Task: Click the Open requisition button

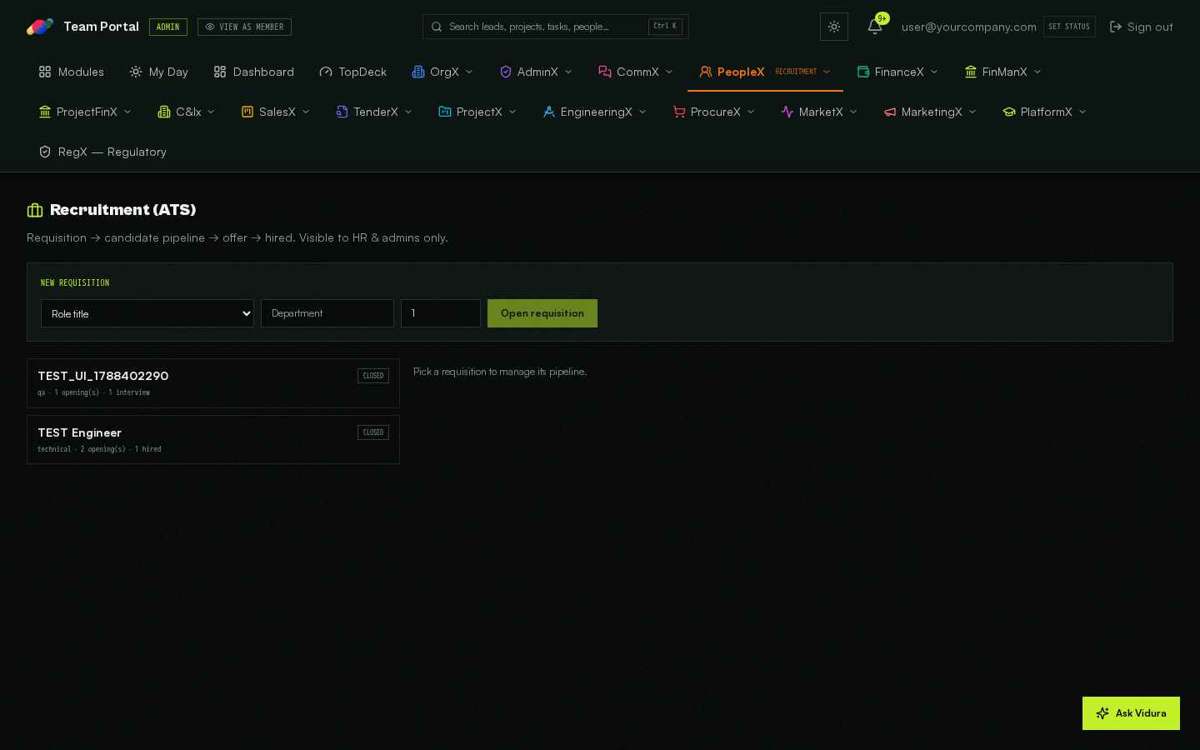Action: (542, 313)
